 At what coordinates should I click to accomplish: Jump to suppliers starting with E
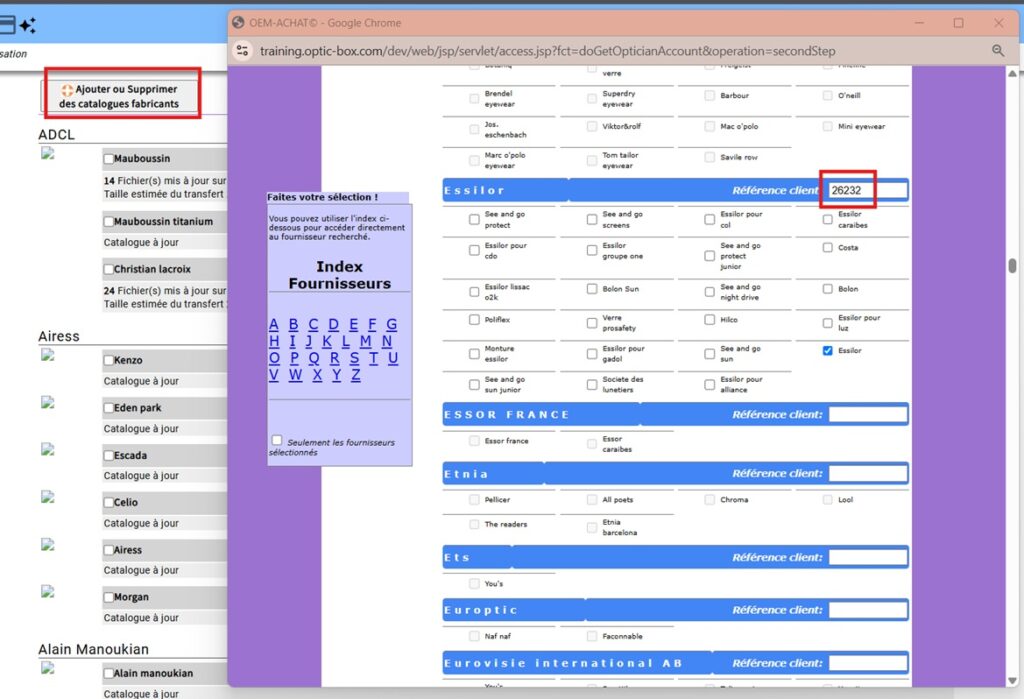point(353,324)
